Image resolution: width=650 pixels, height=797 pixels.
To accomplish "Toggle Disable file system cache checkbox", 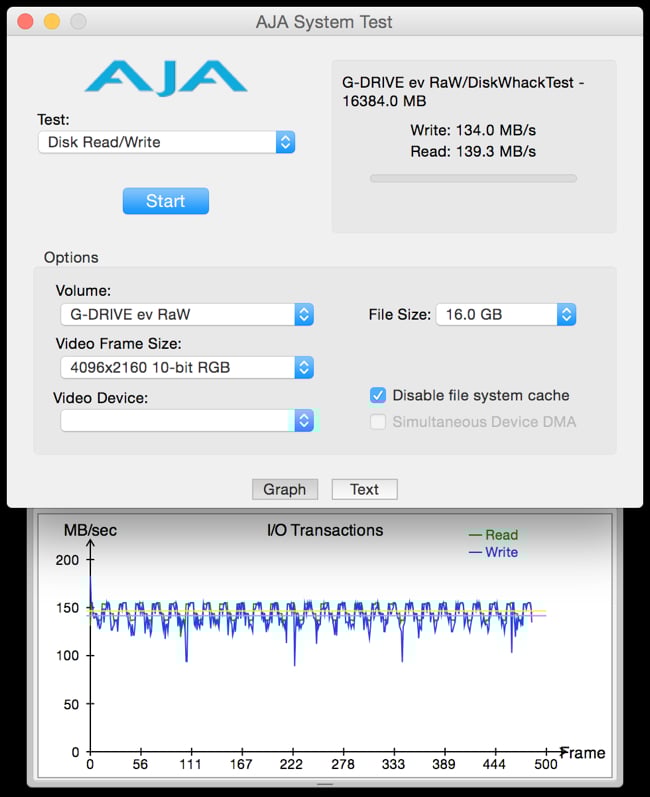I will point(378,395).
